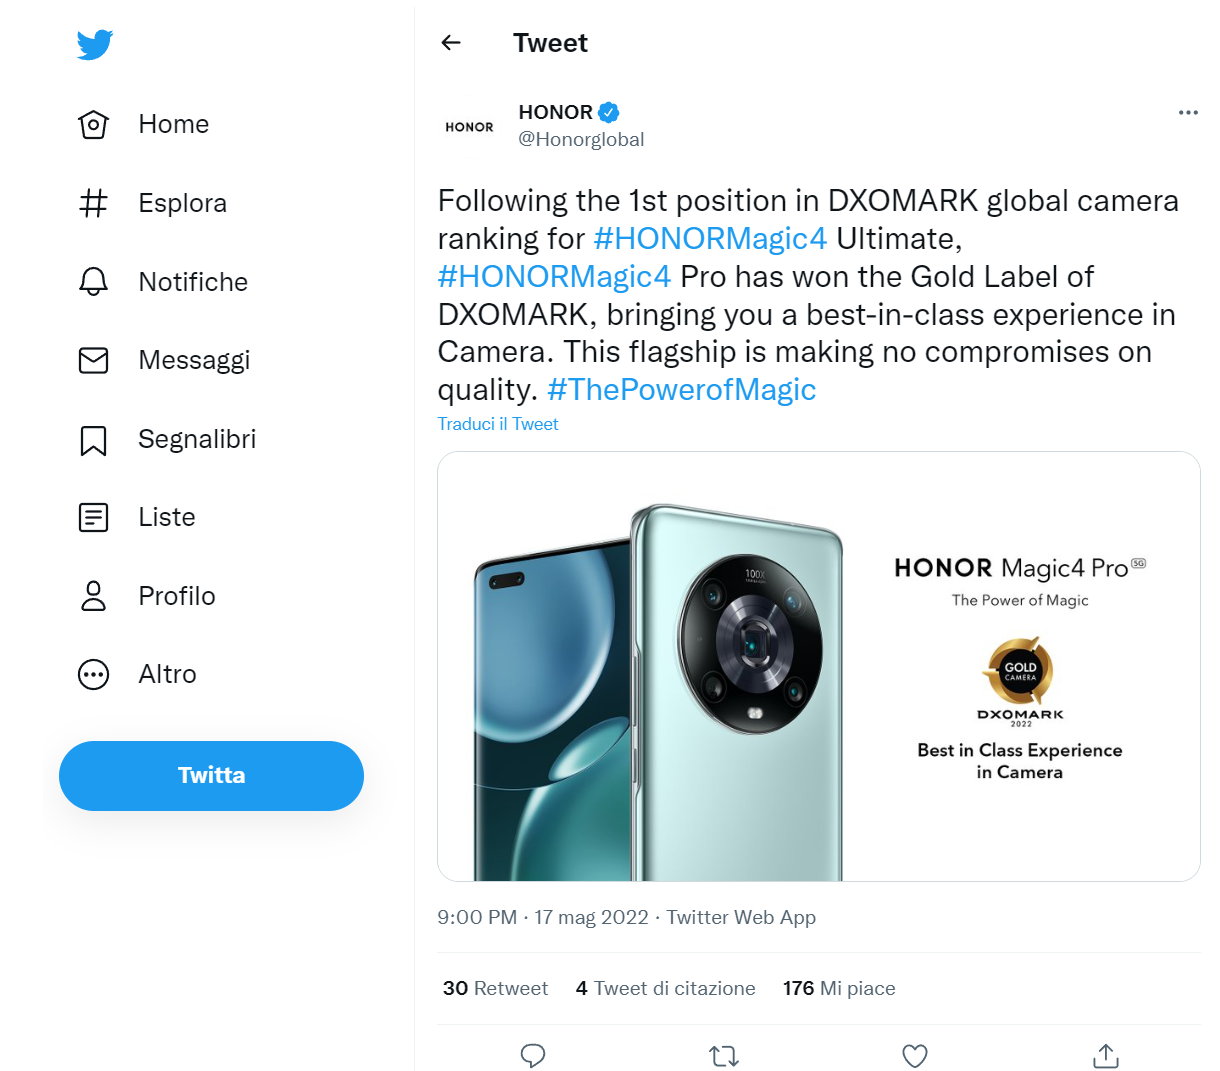The image size is (1220, 1071).
Task: Open the HONOR Magic4 Pro image
Action: (818, 666)
